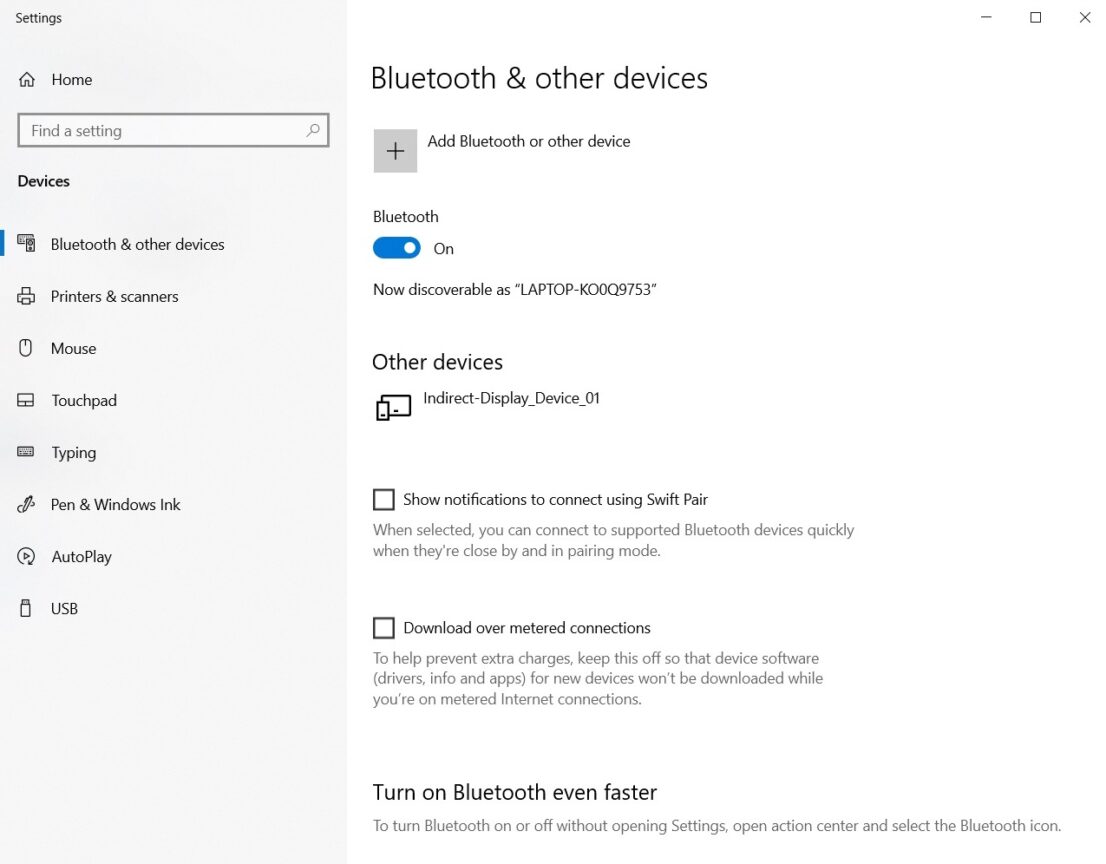Click Add Bluetooth or other device
The height and width of the screenshot is (864, 1106).
tap(529, 141)
